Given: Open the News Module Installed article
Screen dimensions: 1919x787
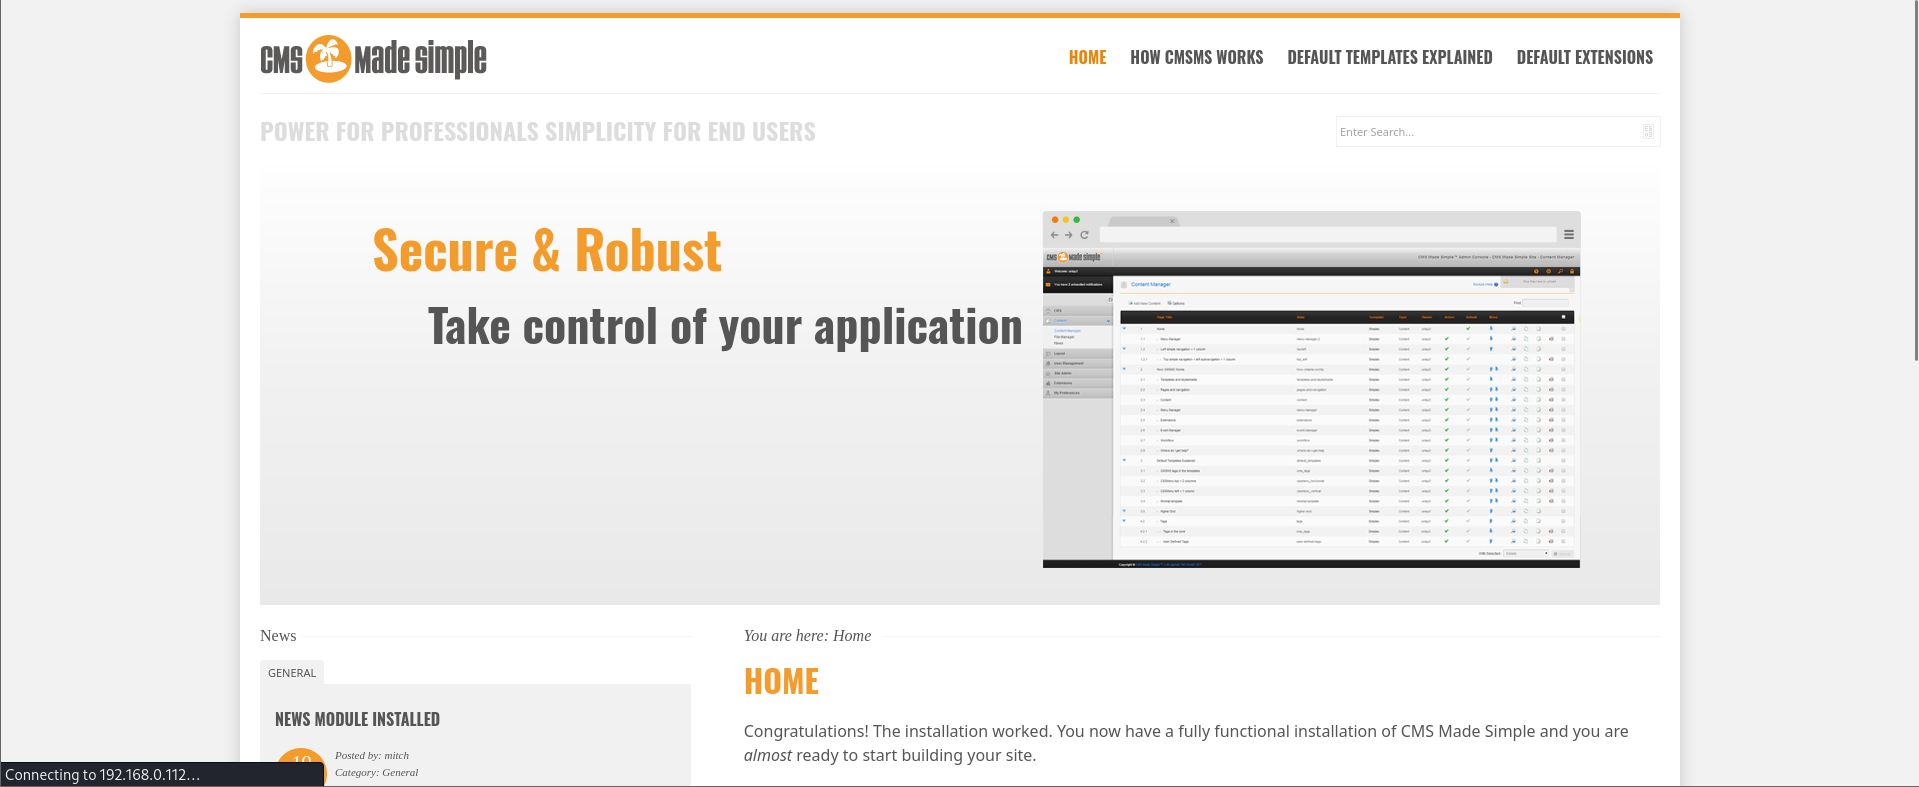Looking at the screenshot, I should coord(357,719).
